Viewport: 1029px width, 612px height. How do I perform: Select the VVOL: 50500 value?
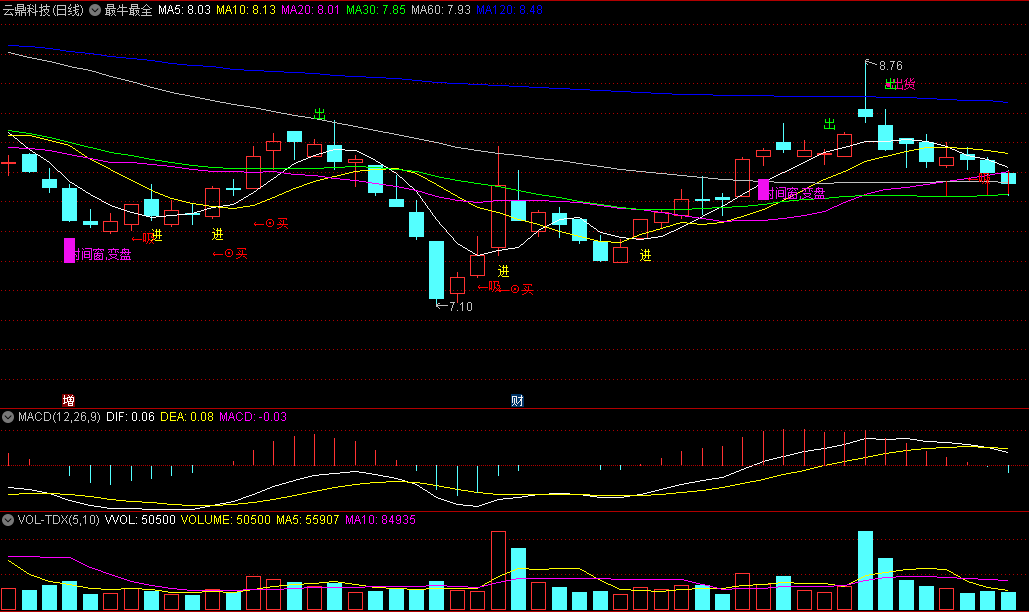pyautogui.click(x=140, y=520)
